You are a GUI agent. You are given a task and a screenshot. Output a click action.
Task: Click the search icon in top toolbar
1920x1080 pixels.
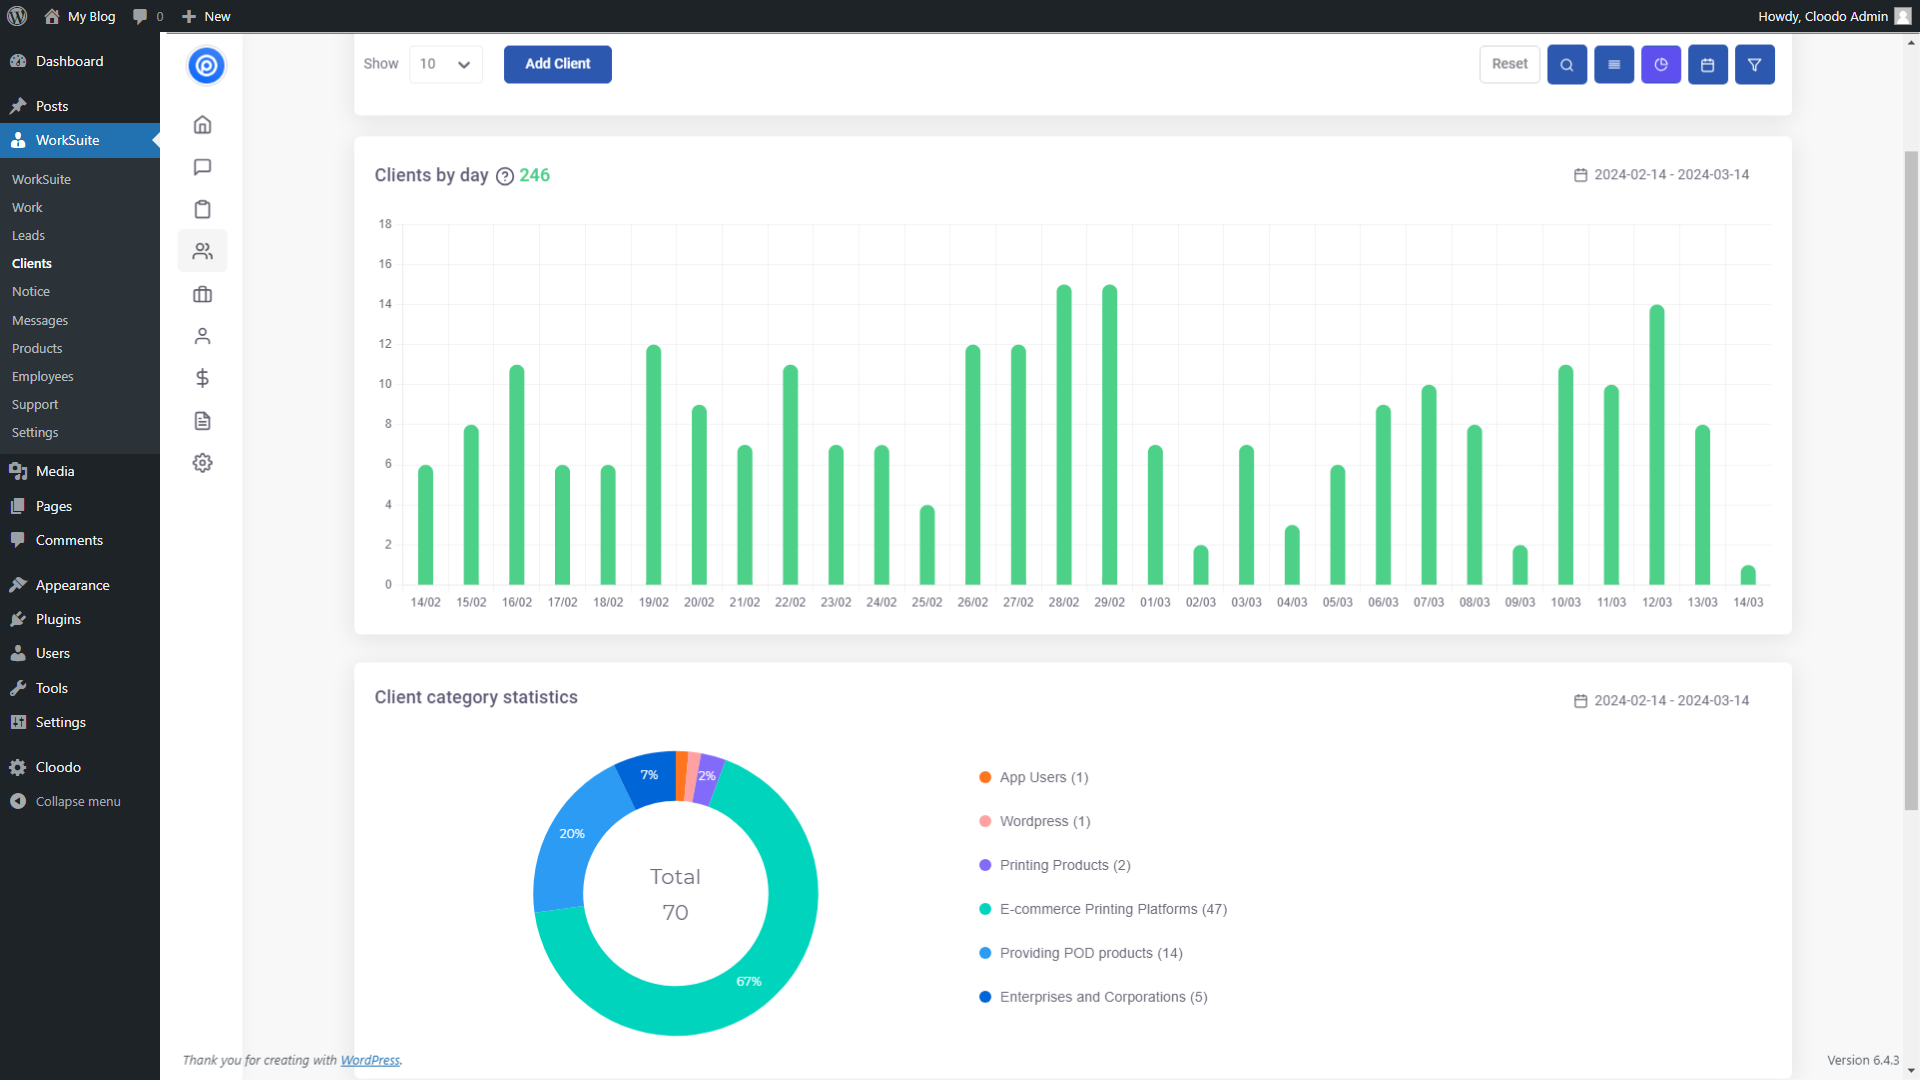click(x=1567, y=65)
